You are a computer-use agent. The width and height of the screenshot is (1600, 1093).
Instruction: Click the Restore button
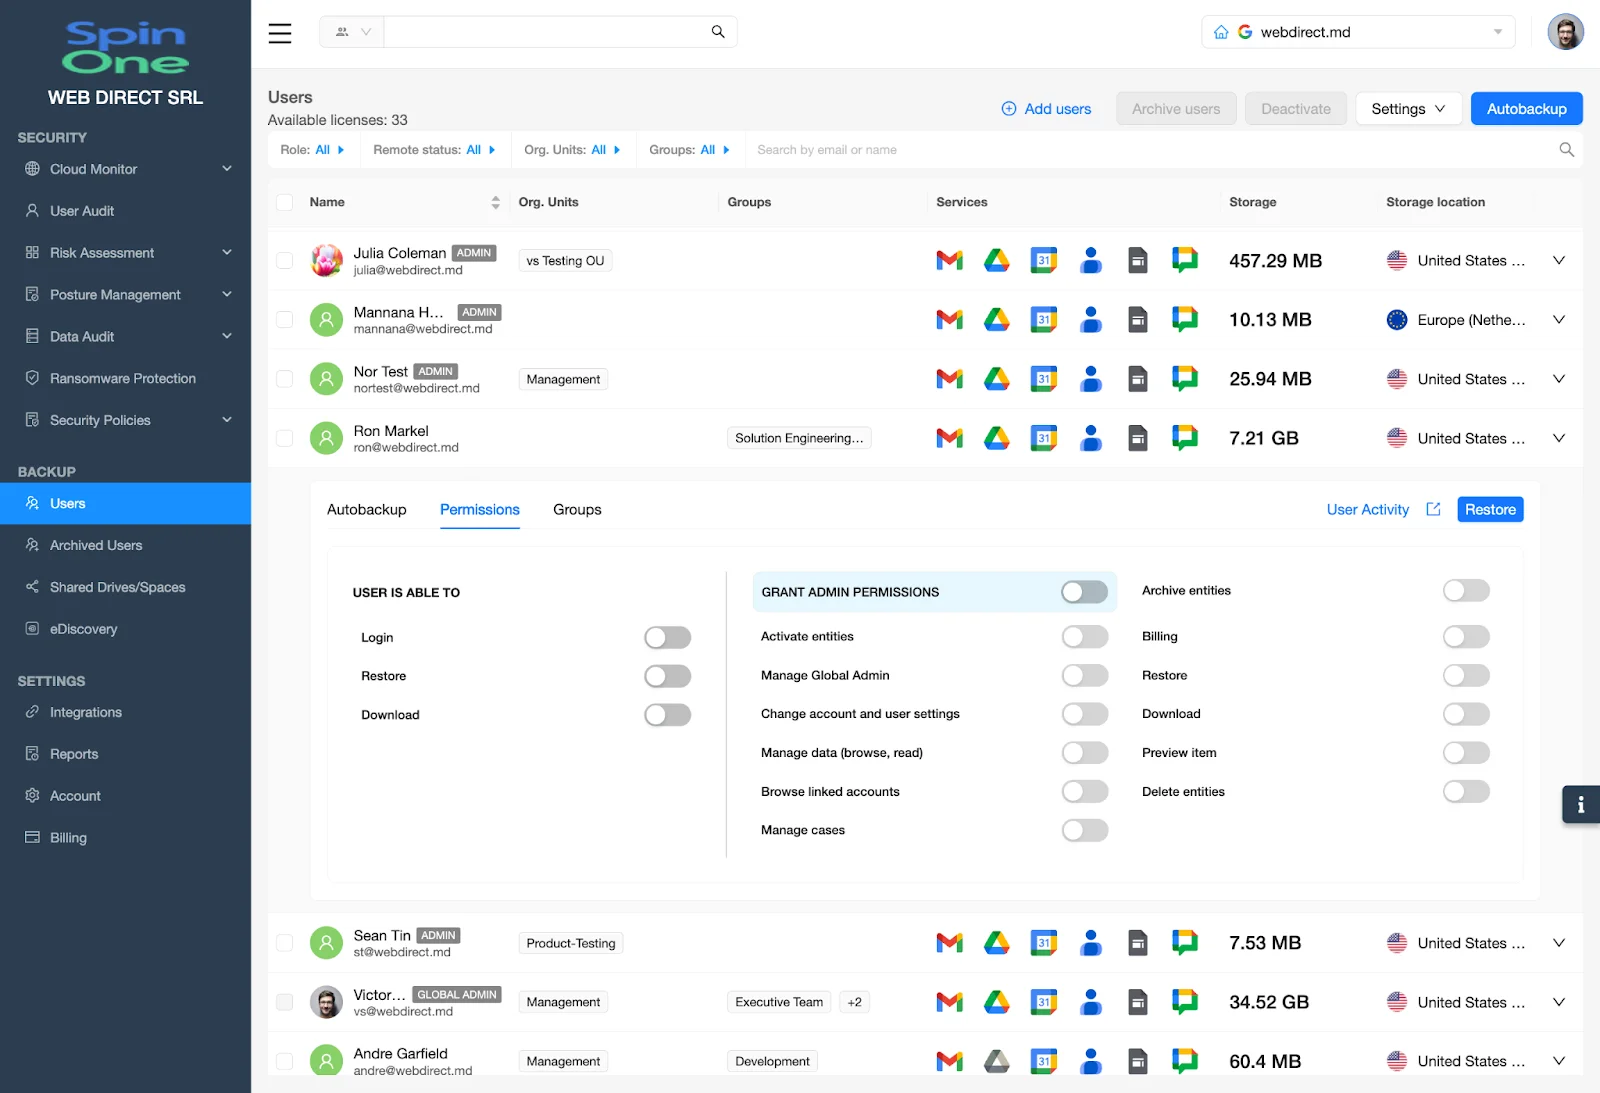1489,509
